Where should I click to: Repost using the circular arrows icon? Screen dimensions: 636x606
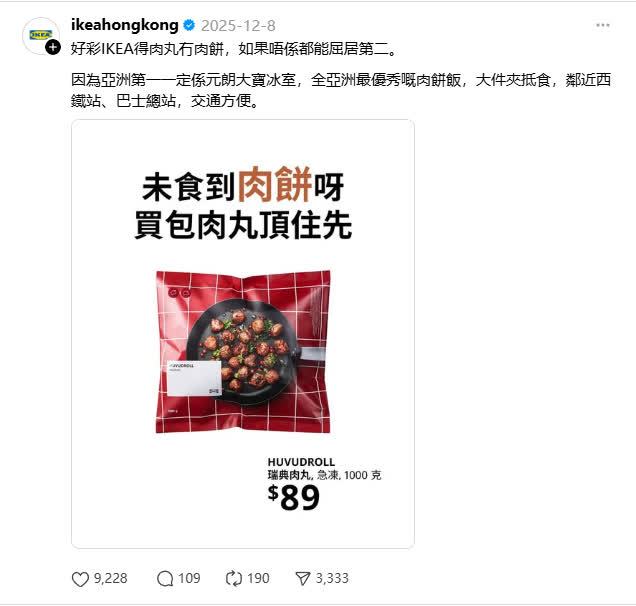[x=234, y=579]
